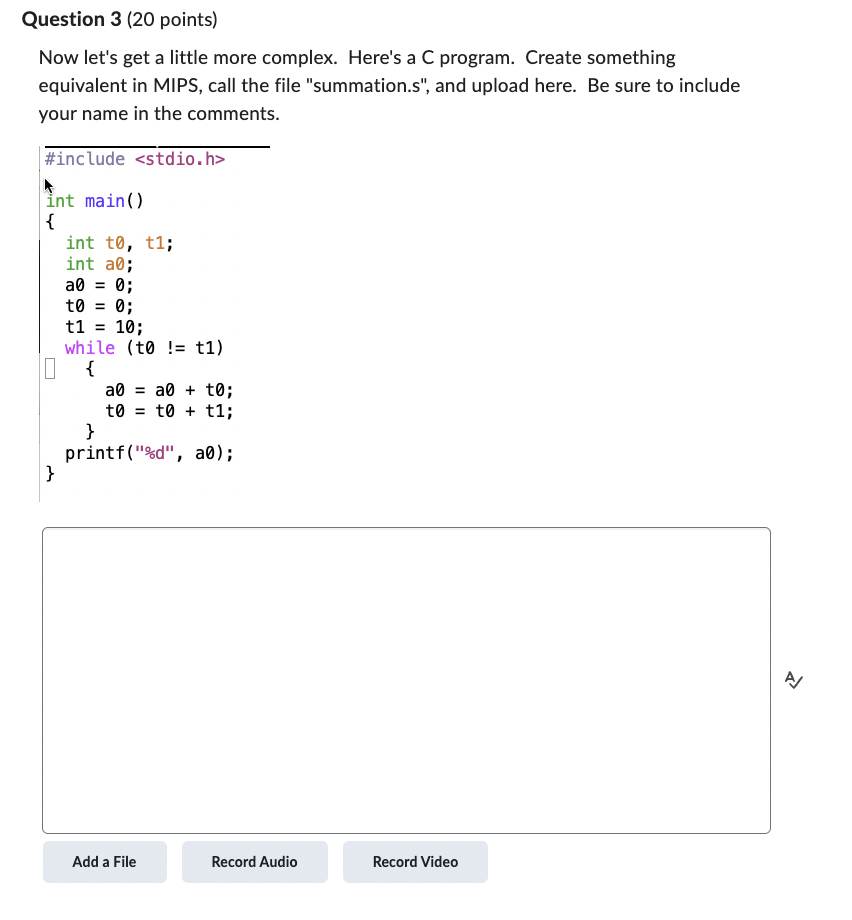The width and height of the screenshot is (852, 920).
Task: Click the Record Video button
Action: pos(415,861)
